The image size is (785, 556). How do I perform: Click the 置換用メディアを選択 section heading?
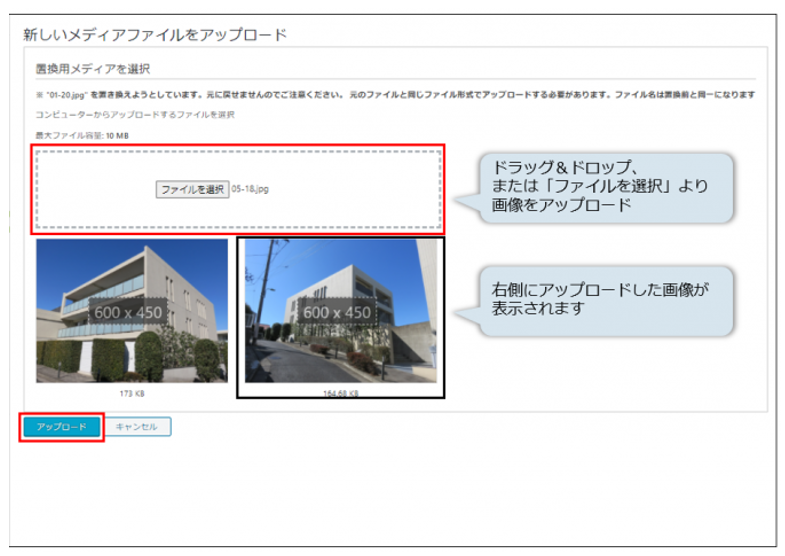(x=92, y=69)
